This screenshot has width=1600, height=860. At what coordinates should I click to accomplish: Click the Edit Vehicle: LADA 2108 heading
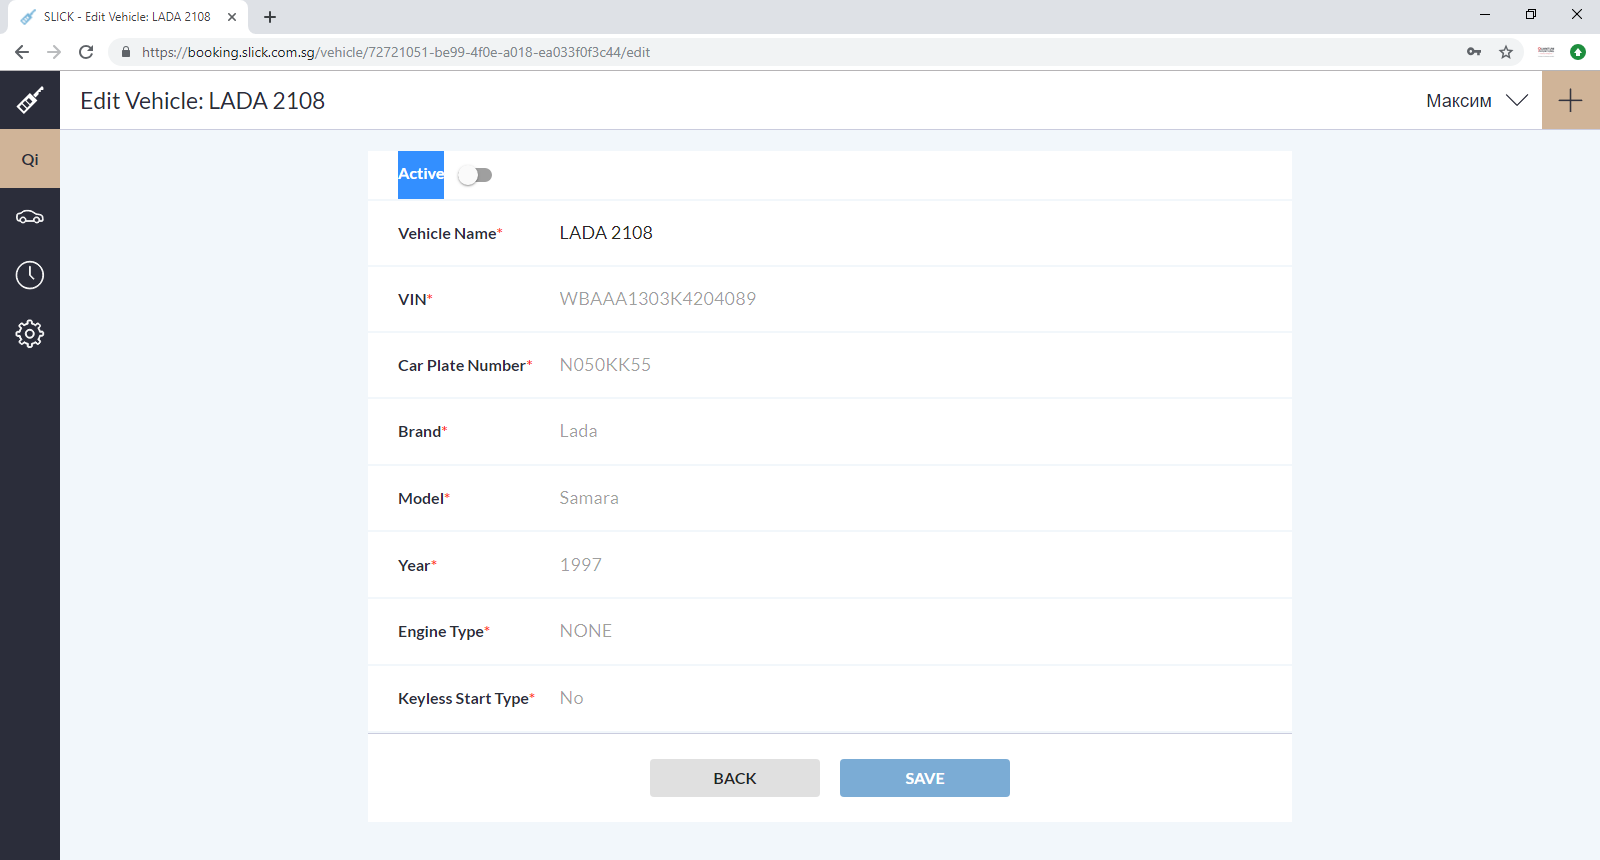point(203,101)
